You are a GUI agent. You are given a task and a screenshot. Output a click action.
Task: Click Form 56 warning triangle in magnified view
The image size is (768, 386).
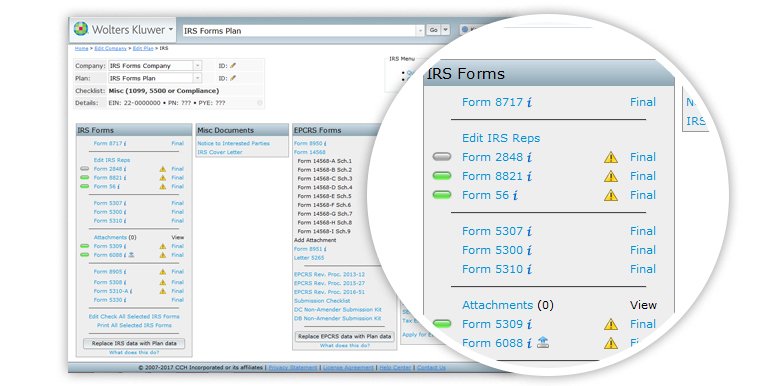click(611, 195)
